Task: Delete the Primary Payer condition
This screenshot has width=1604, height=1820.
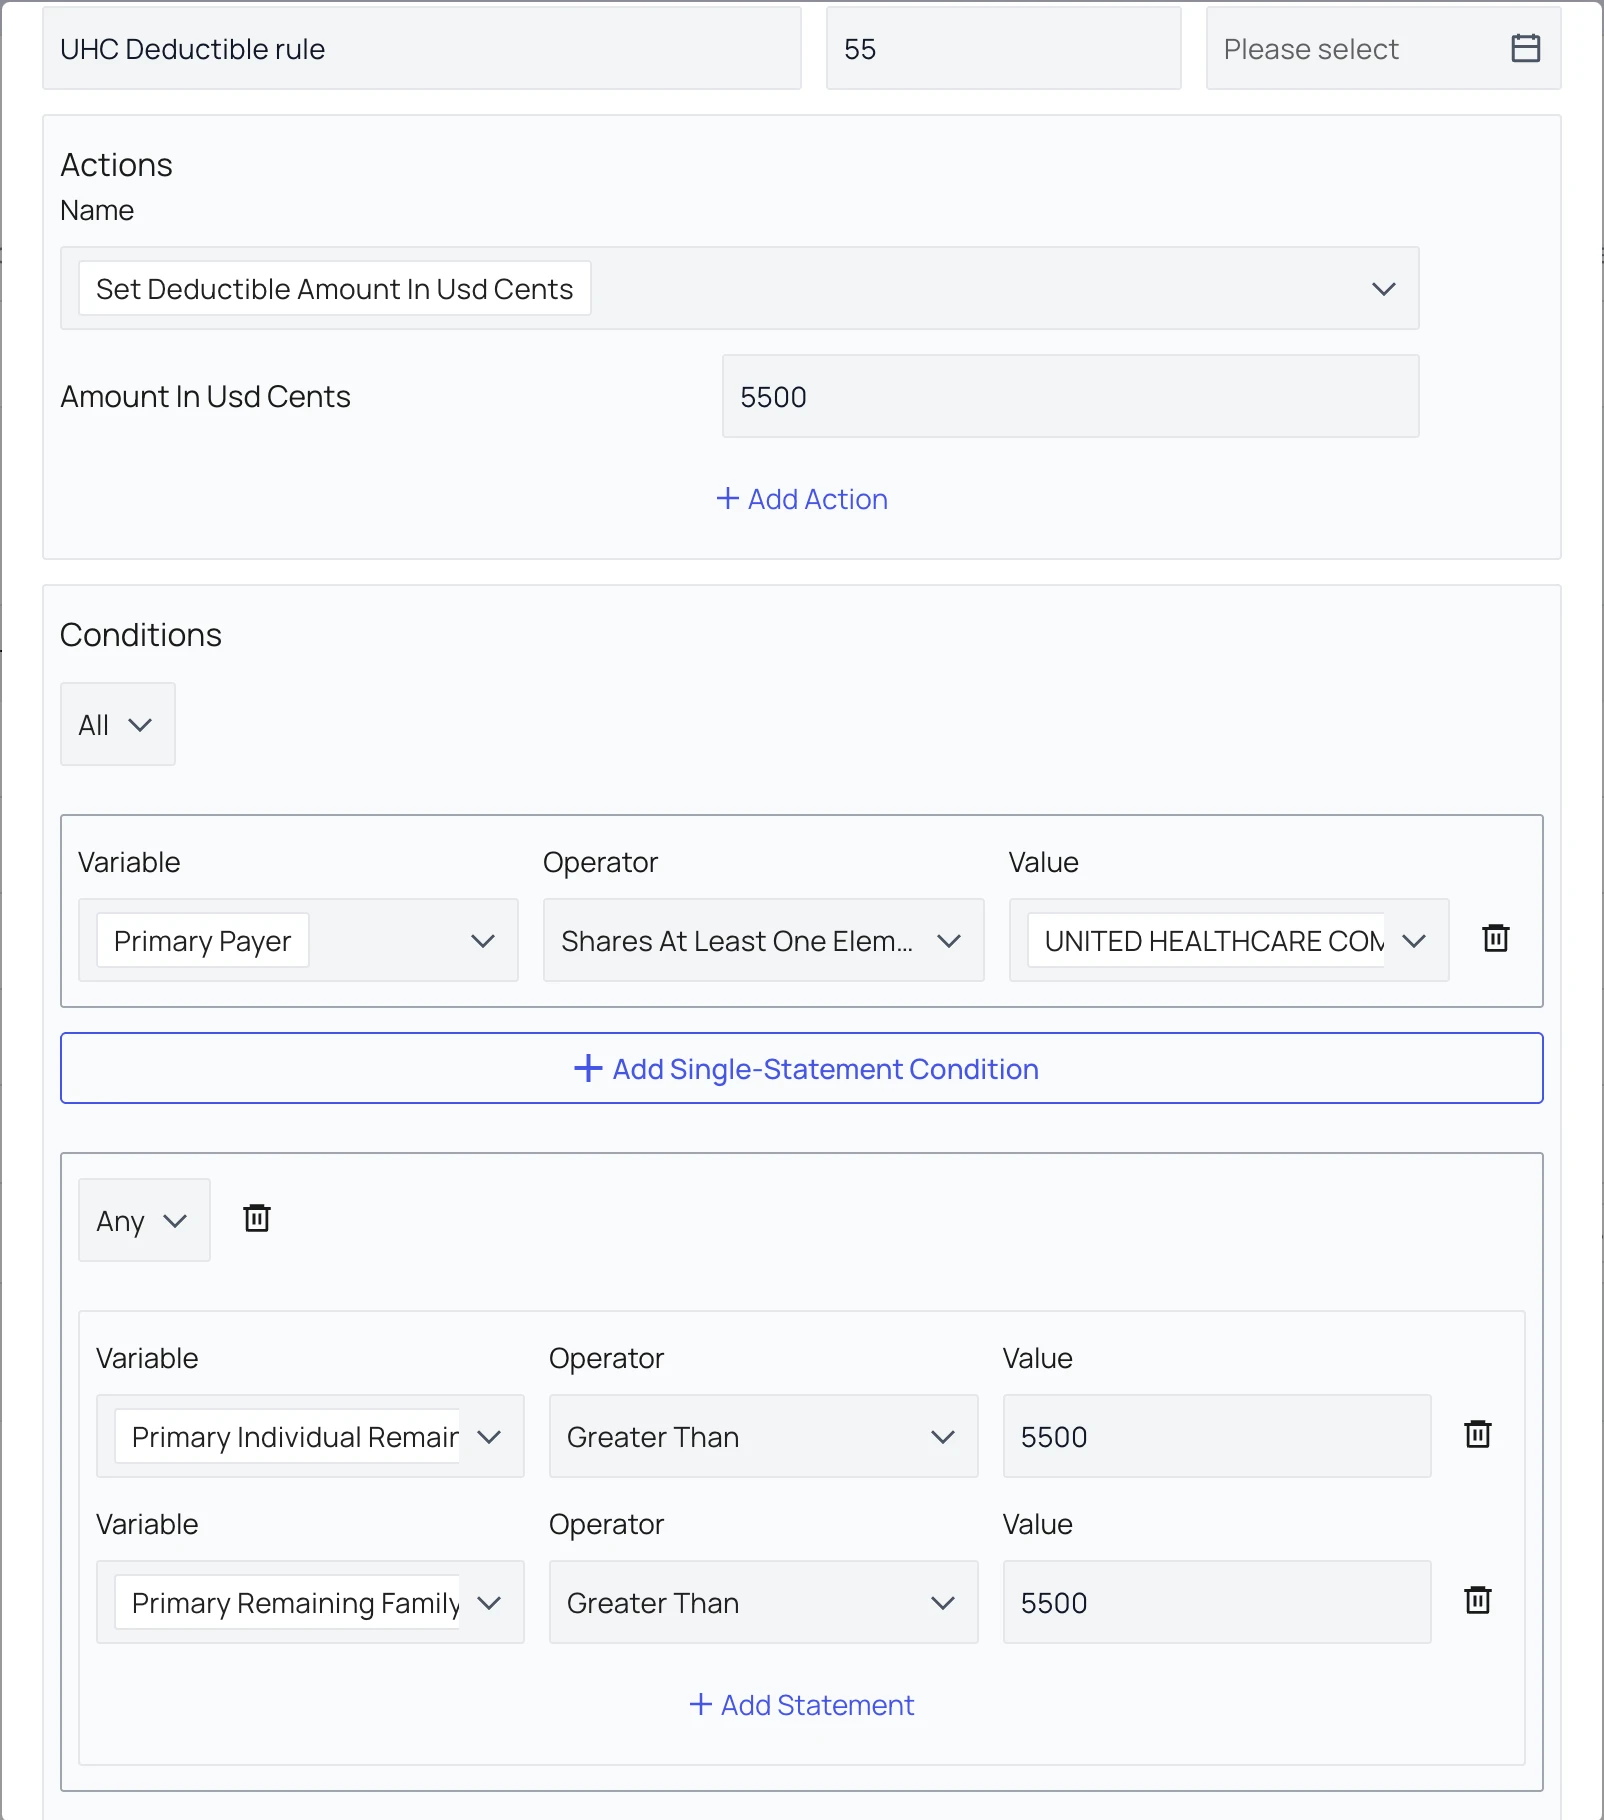Action: coord(1496,938)
